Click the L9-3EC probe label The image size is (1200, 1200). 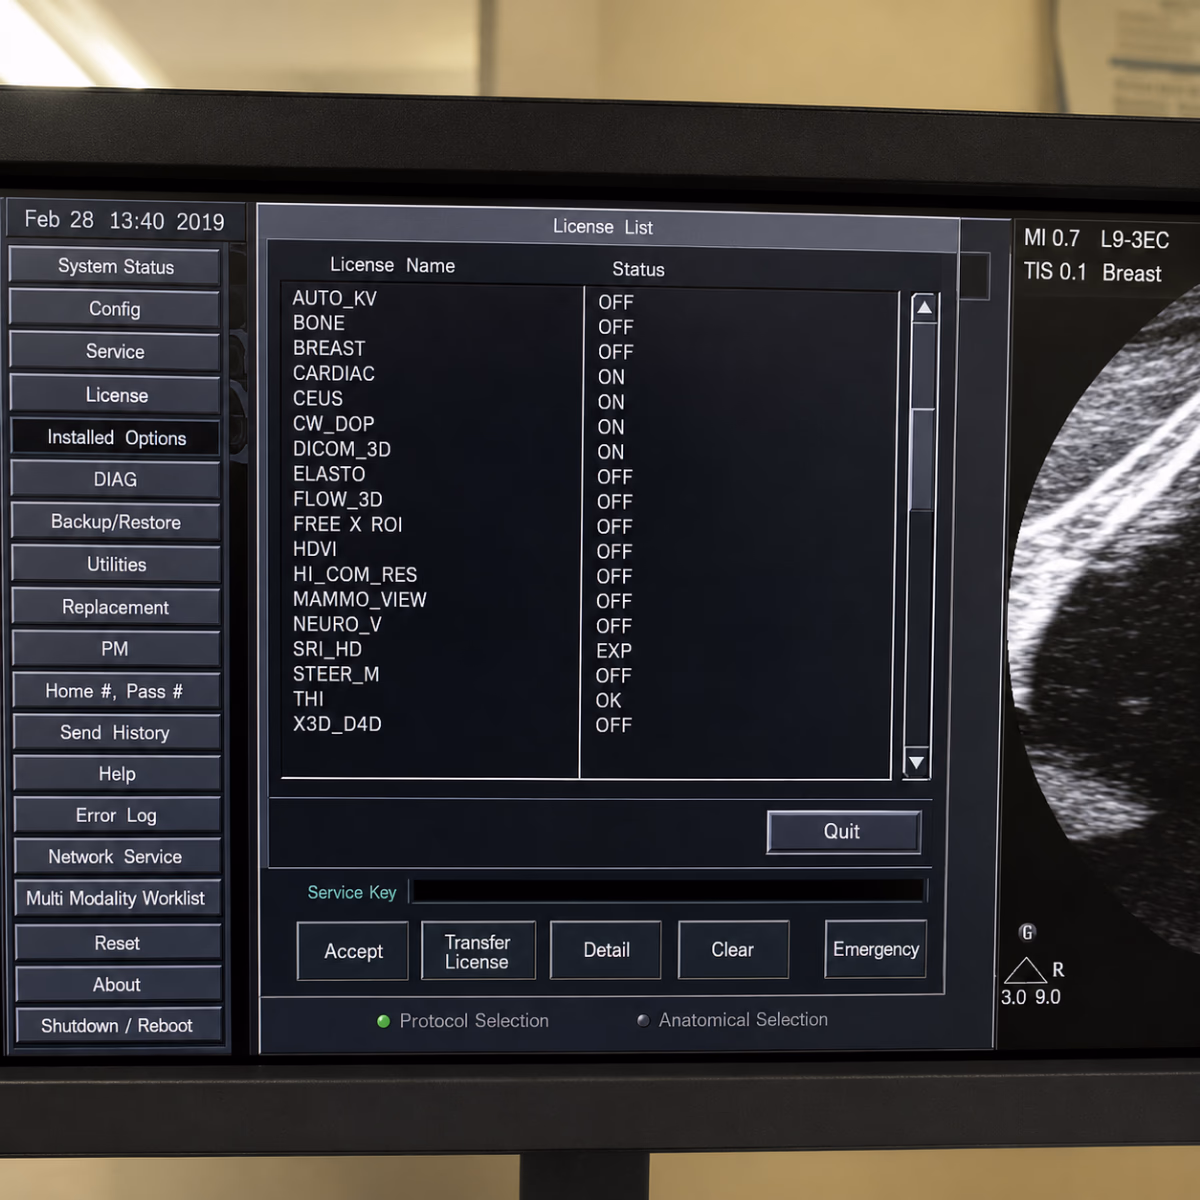tap(1134, 240)
